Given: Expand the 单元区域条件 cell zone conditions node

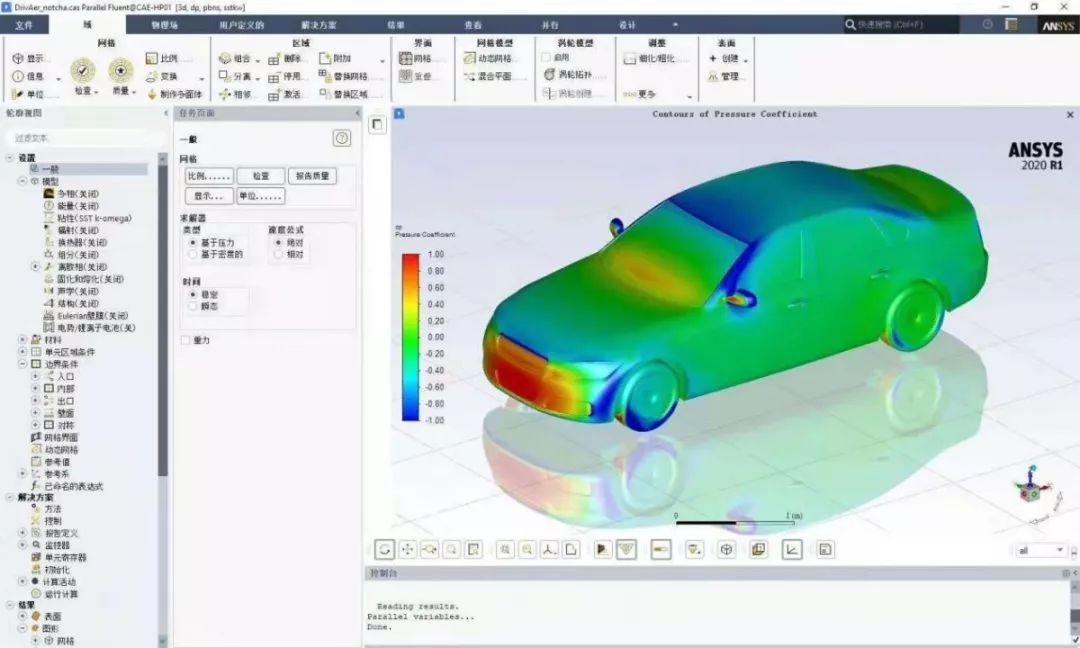Looking at the screenshot, I should coord(22,352).
